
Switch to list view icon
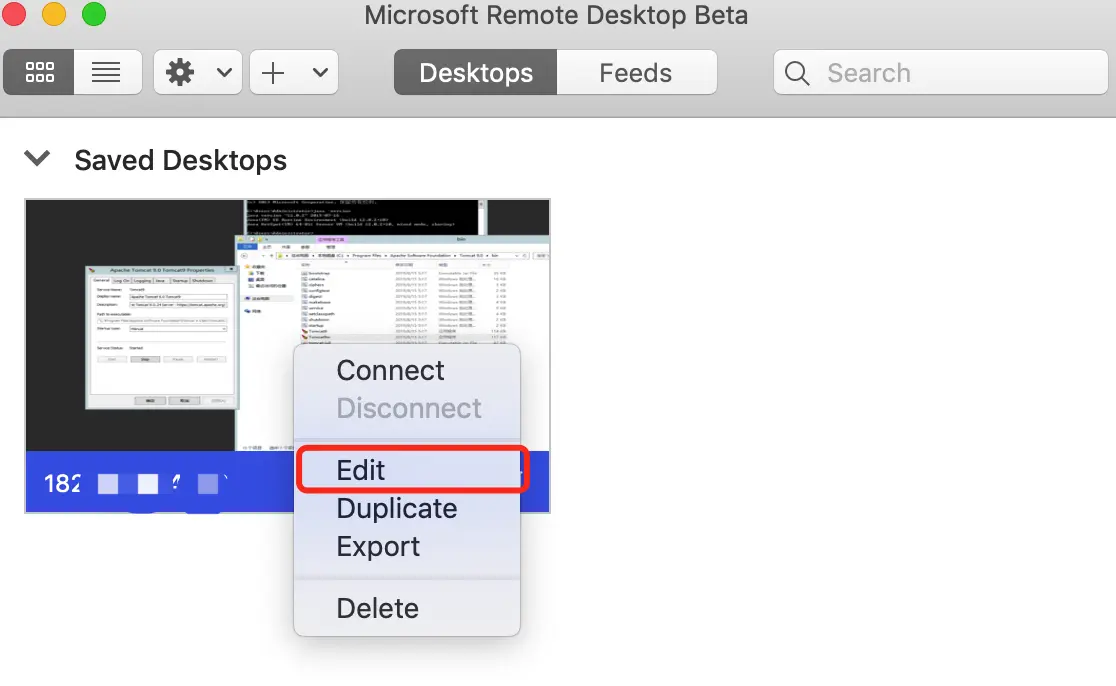pyautogui.click(x=107, y=72)
